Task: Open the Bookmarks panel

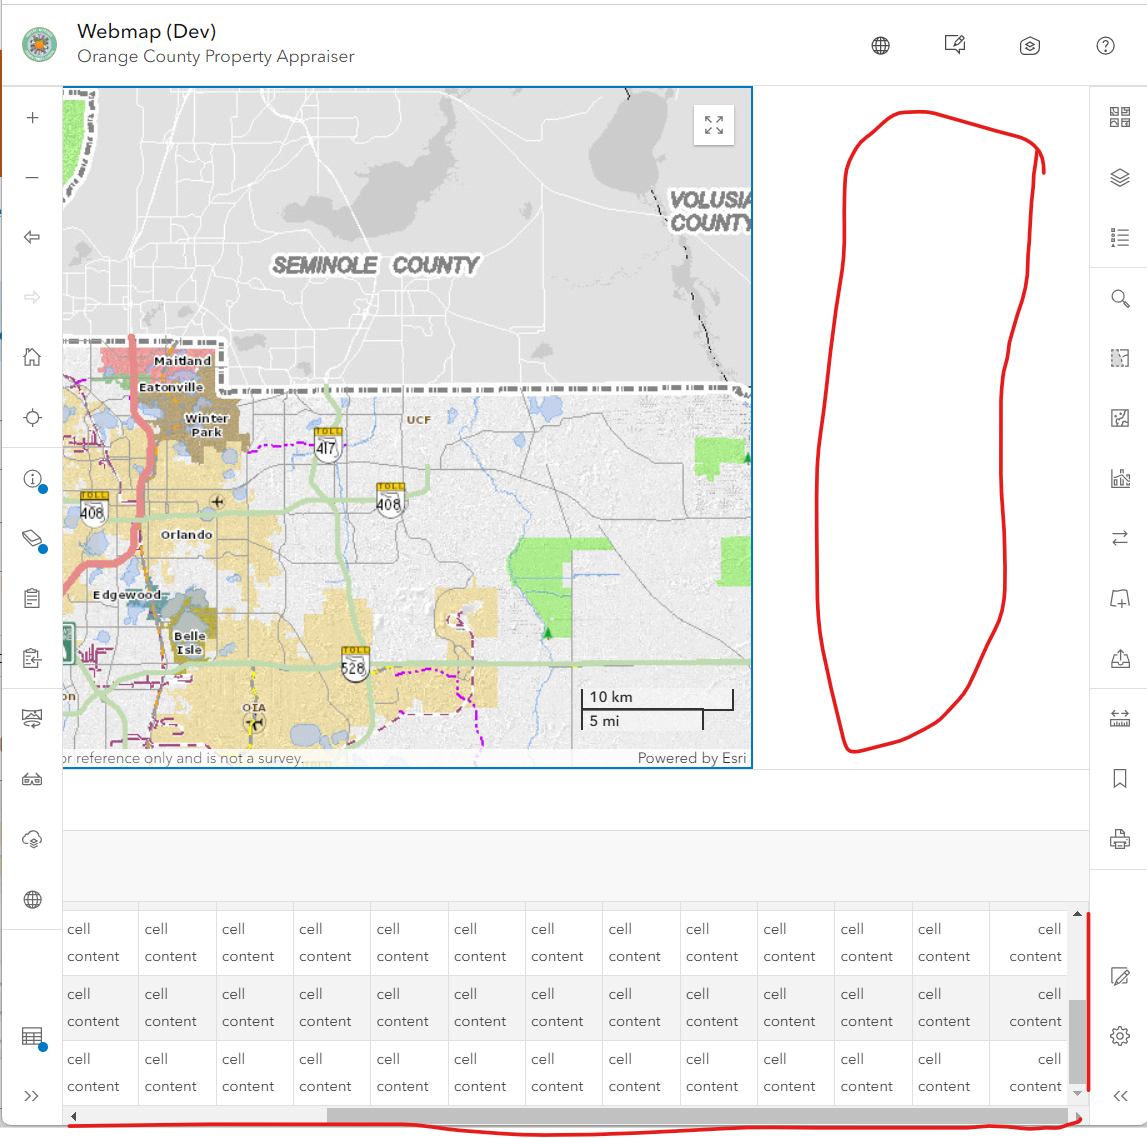Action: pyautogui.click(x=1119, y=778)
